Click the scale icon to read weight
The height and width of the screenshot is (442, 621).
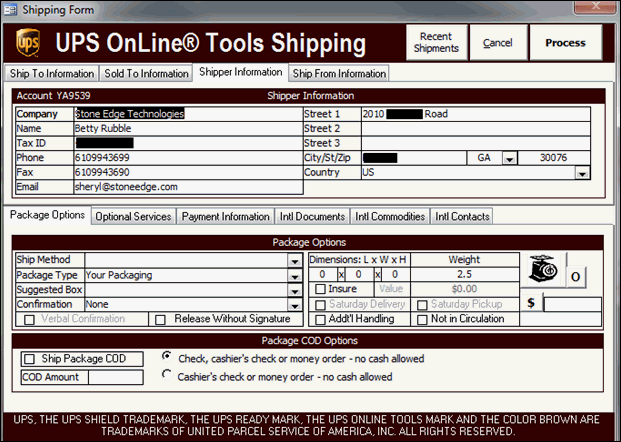(543, 269)
